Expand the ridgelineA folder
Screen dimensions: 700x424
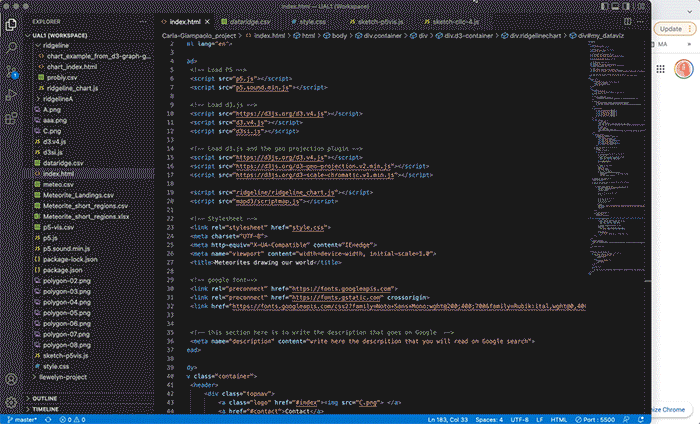click(59, 99)
